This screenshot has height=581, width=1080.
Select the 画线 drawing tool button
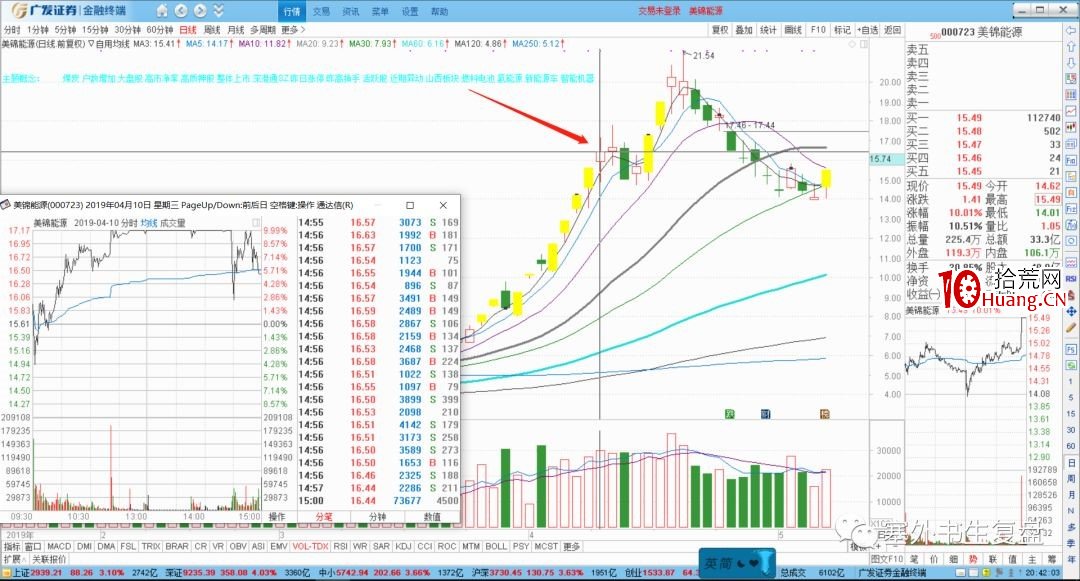click(793, 30)
